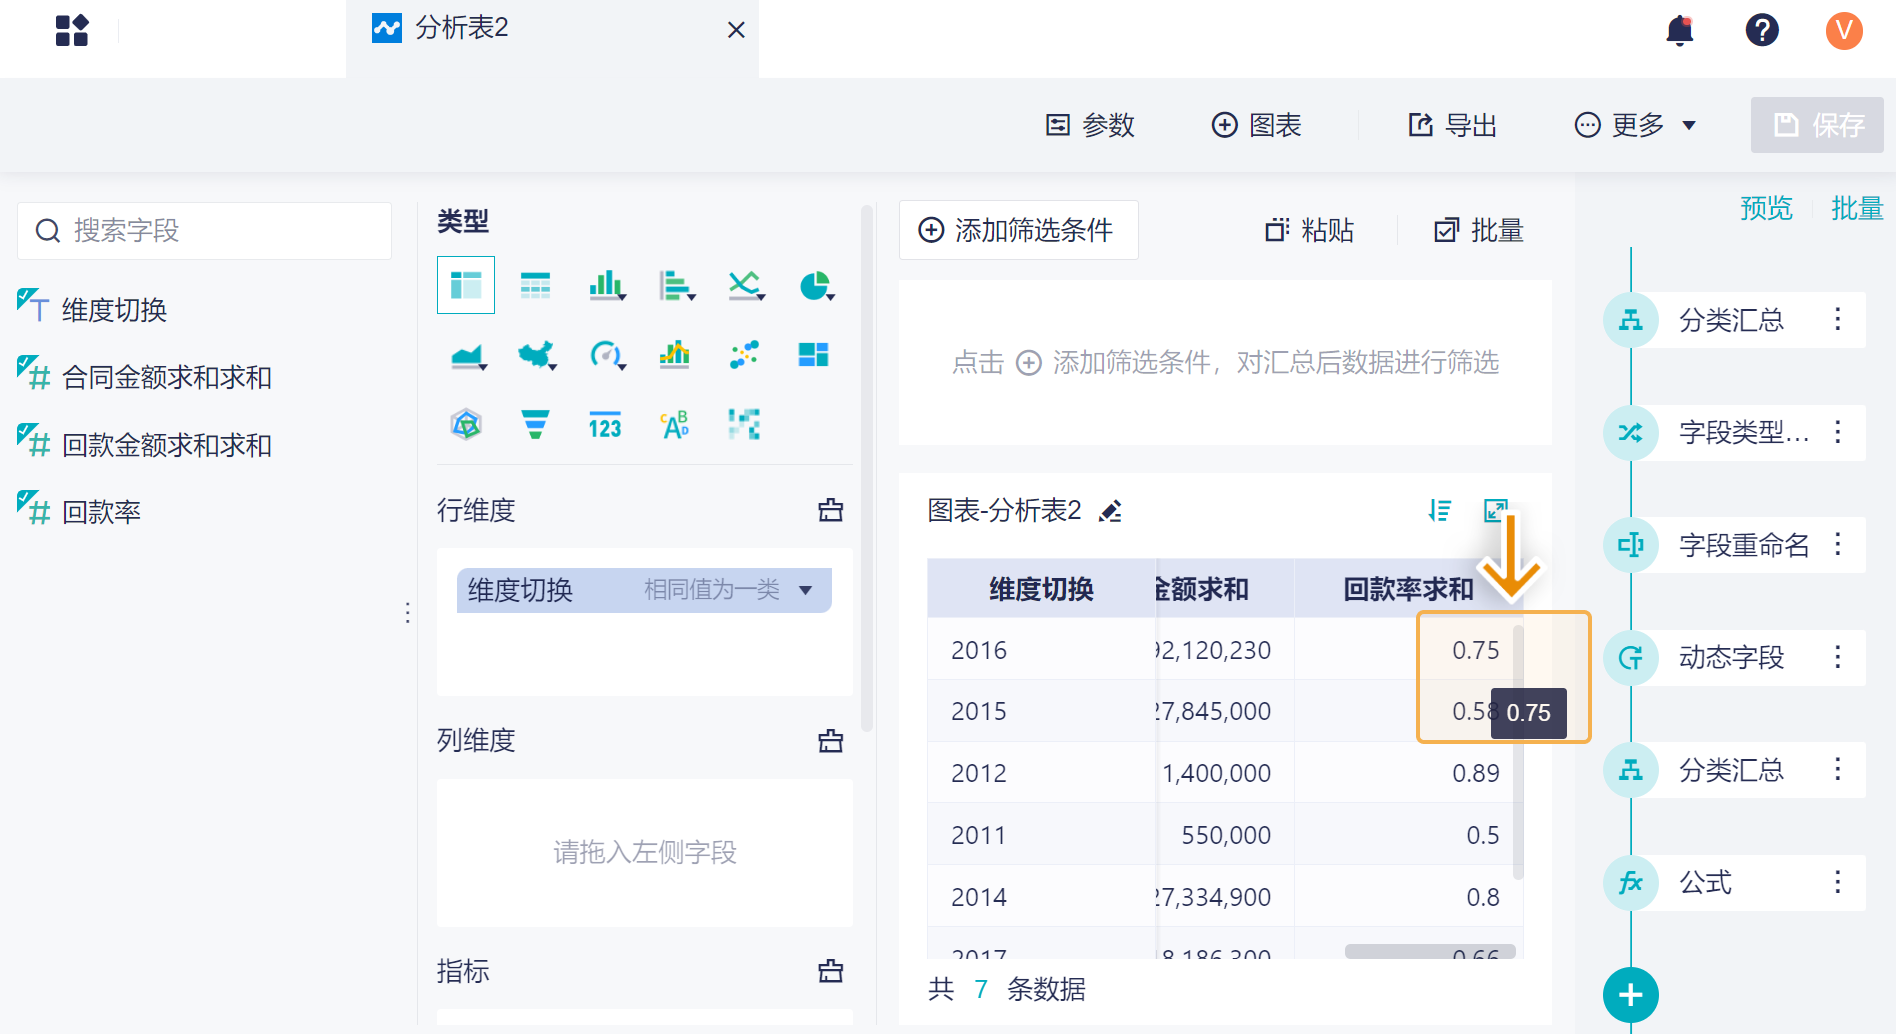Image resolution: width=1896 pixels, height=1034 pixels.
Task: Choose the combined bar-line chart type
Action: pyautogui.click(x=675, y=355)
